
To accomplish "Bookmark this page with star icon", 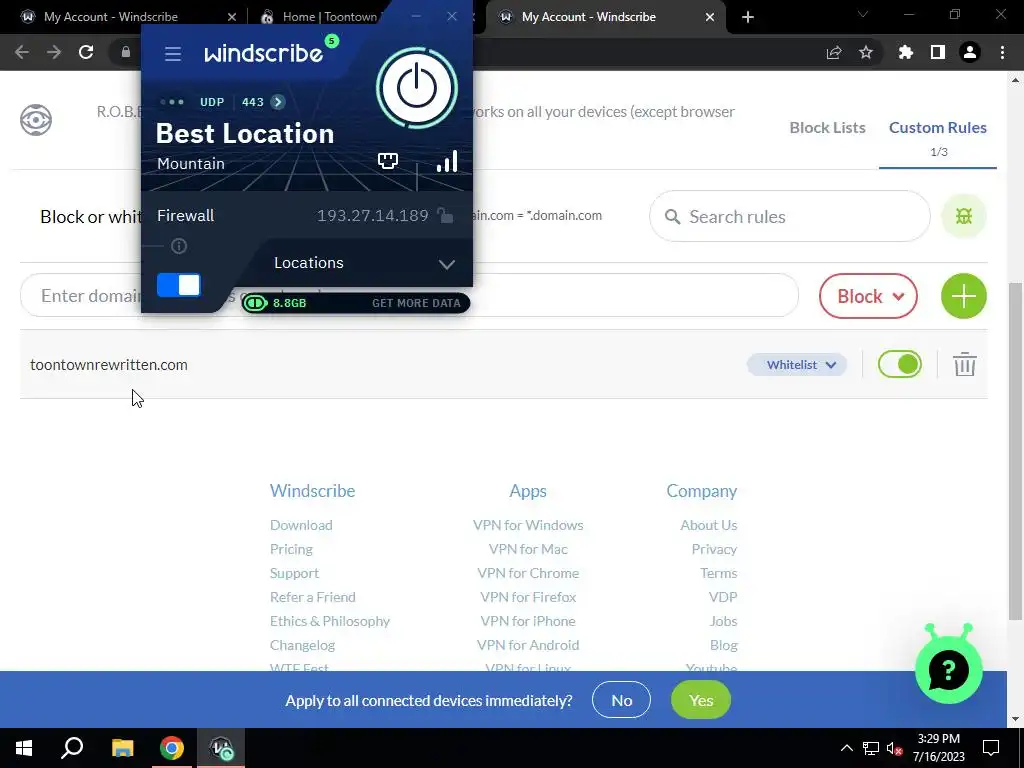I will coord(866,52).
